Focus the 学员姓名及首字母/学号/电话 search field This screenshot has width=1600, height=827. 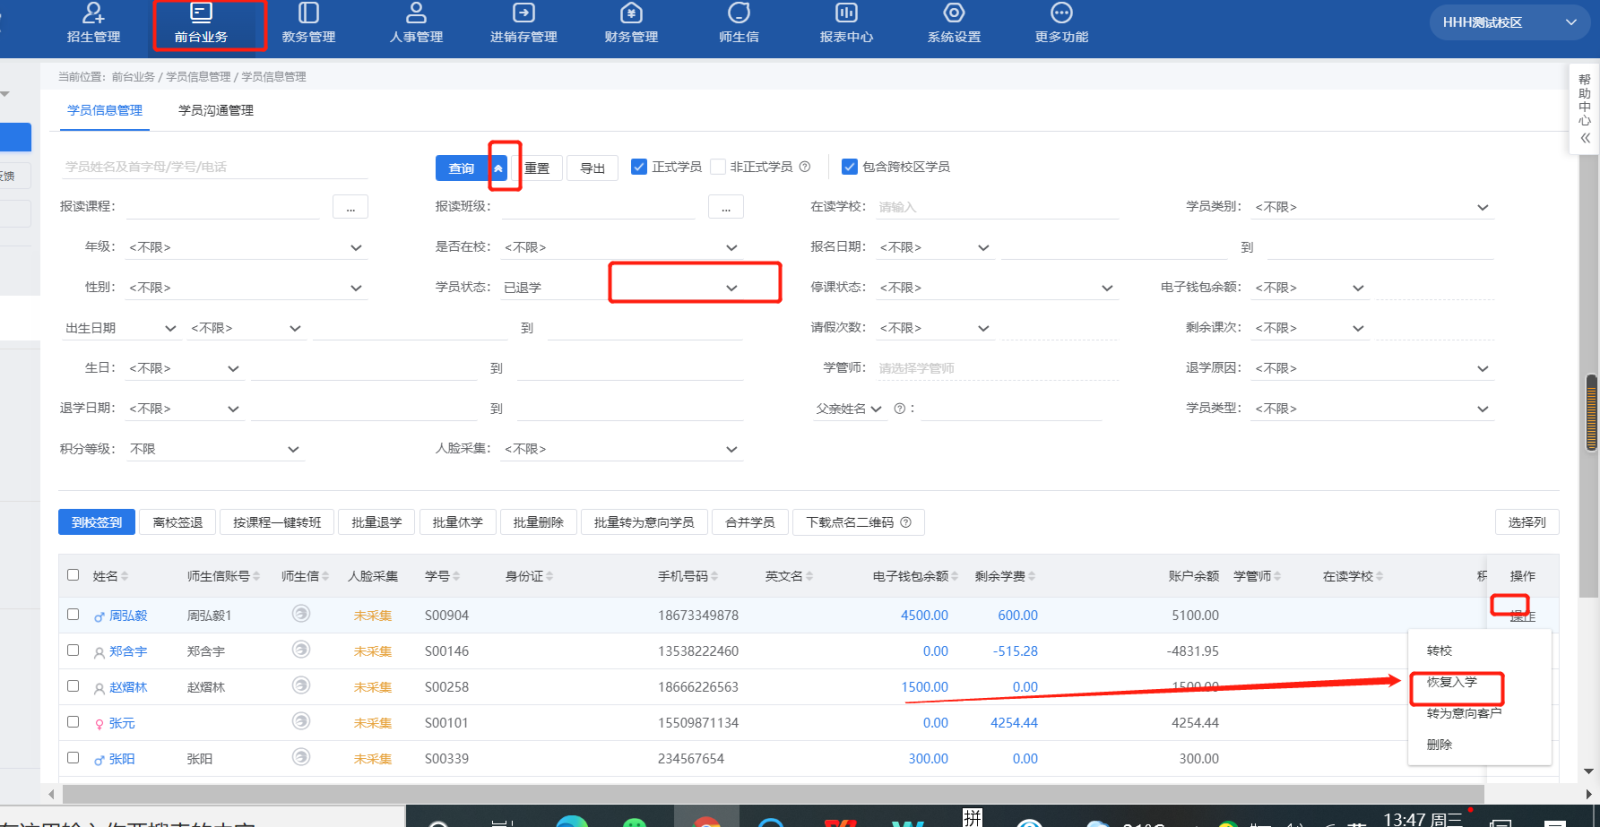pos(214,167)
